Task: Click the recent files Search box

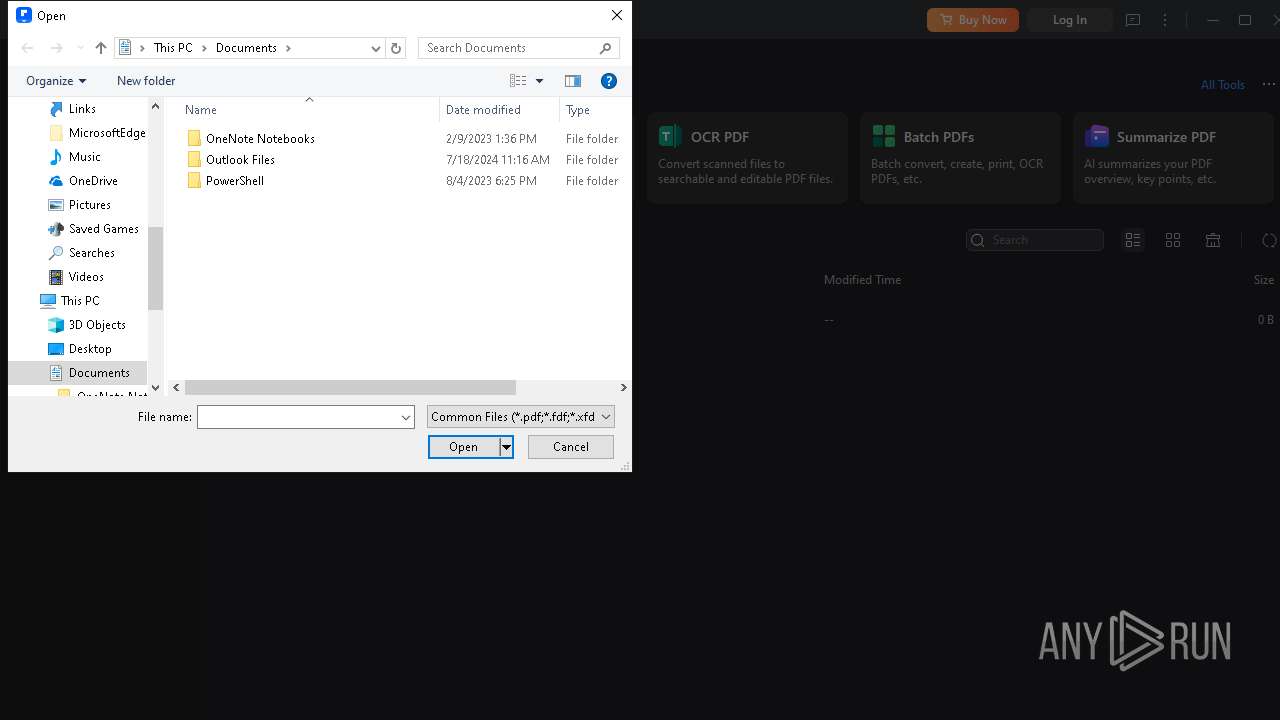Action: point(1035,240)
